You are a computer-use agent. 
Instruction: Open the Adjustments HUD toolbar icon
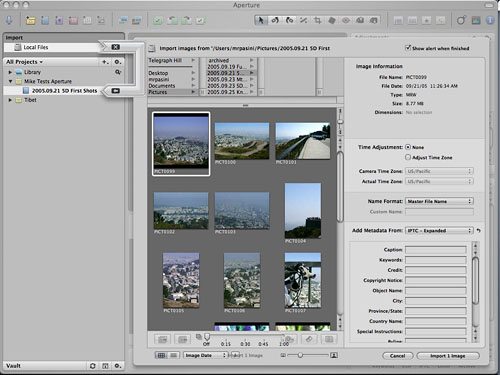pos(476,20)
